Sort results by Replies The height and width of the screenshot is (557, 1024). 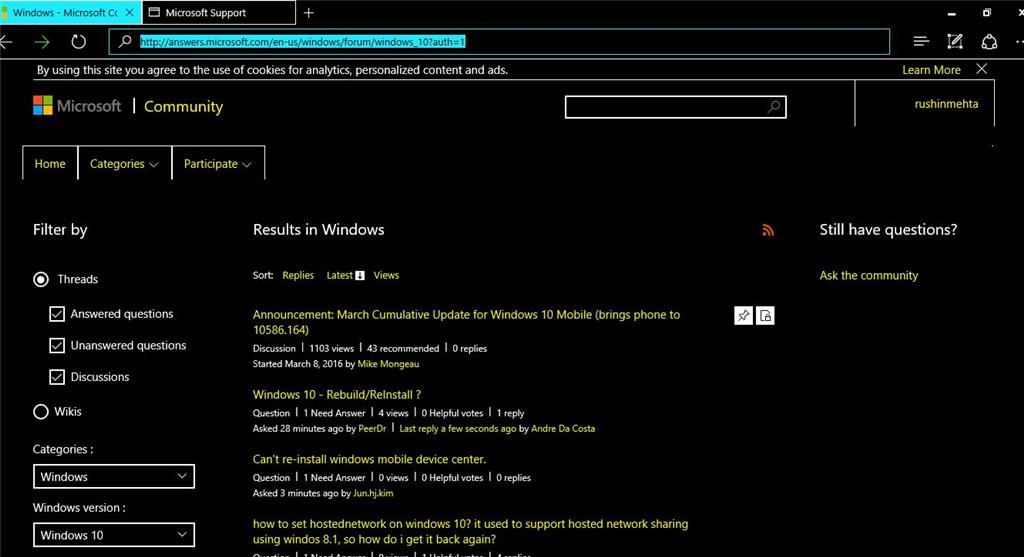pyautogui.click(x=298, y=276)
